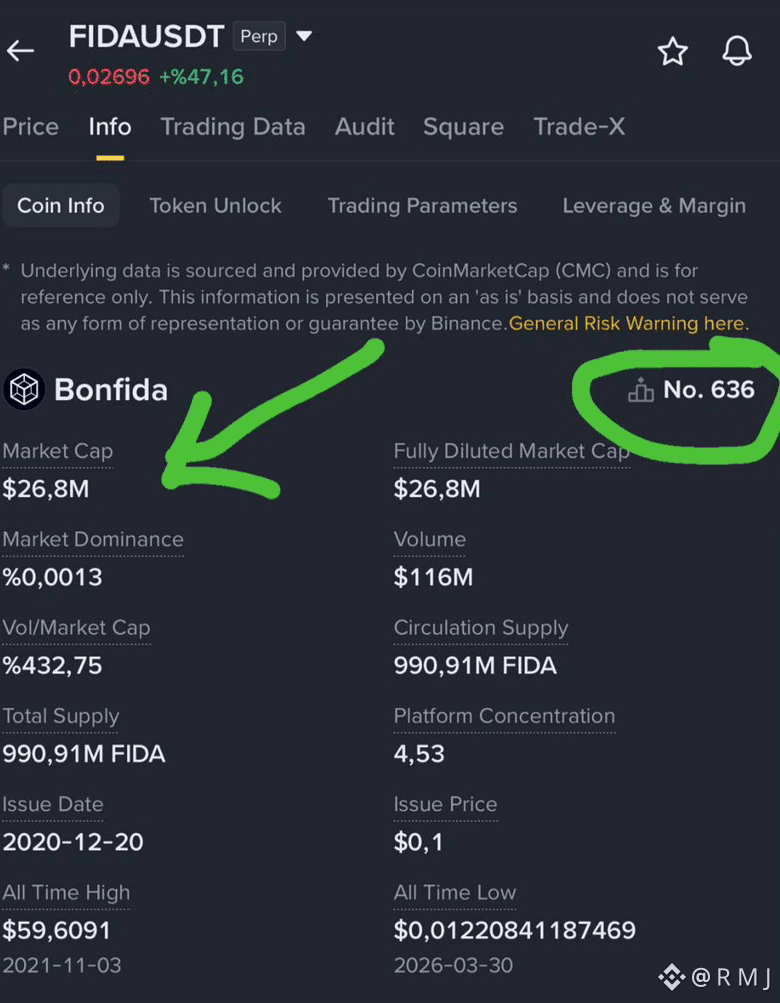Select the Token Unlock sub-tab
Viewport: 780px width, 1003px height.
pyautogui.click(x=216, y=205)
